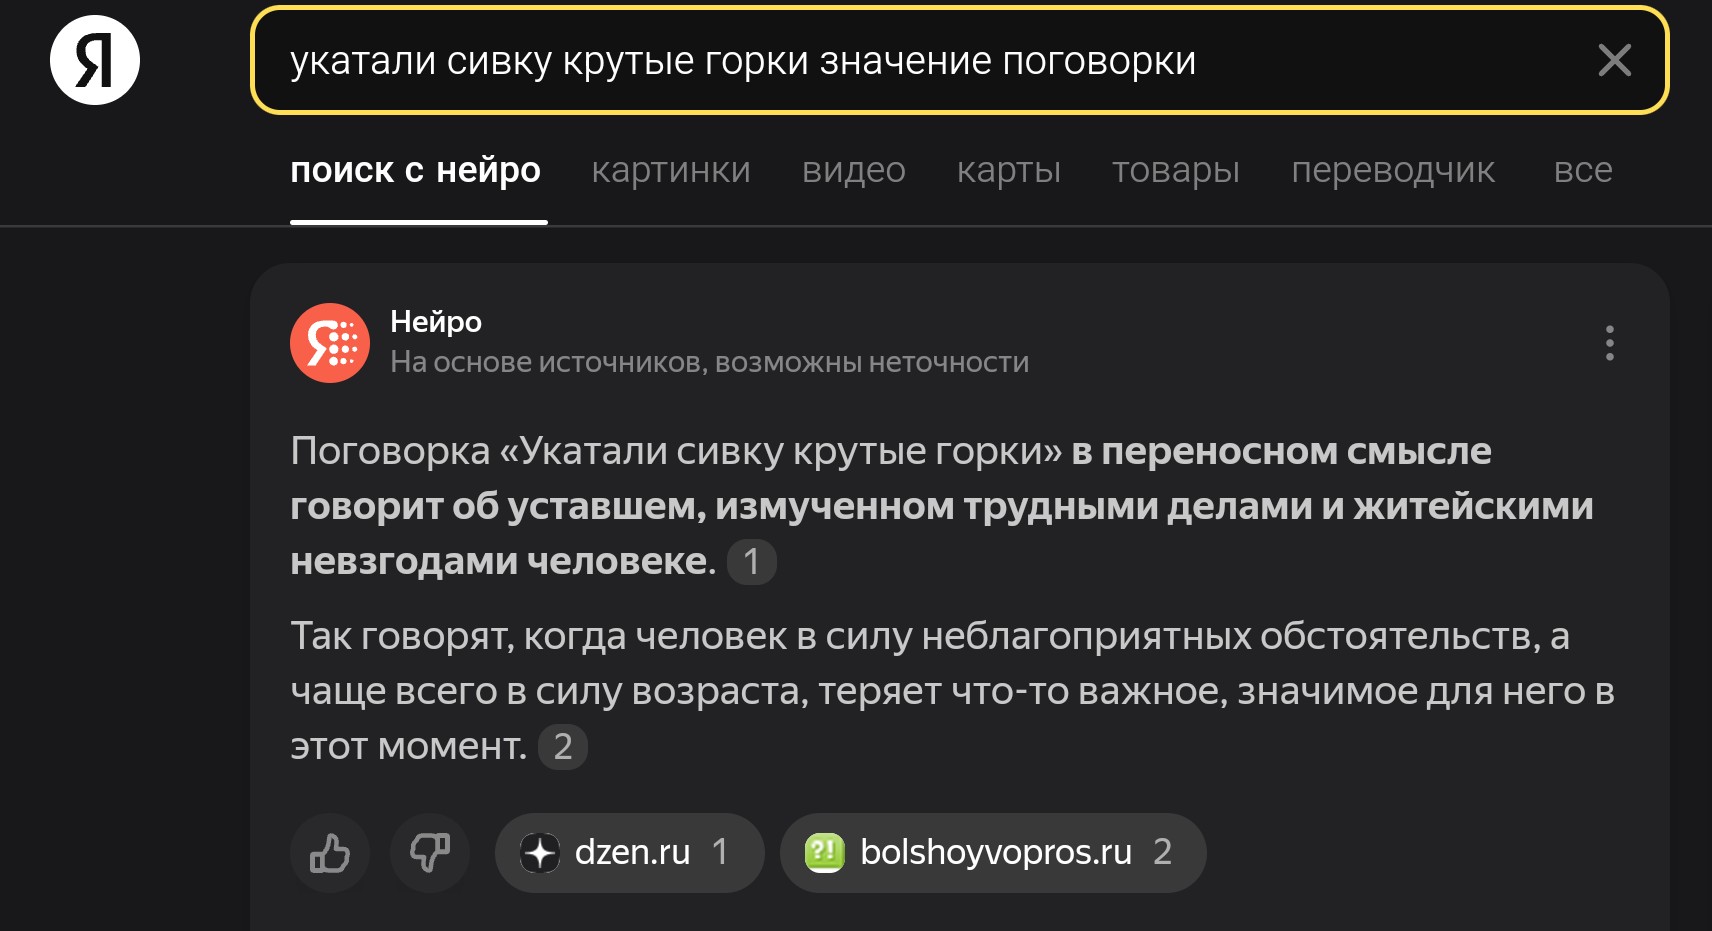
Task: Click the thumbs down dislike icon
Action: point(430,853)
